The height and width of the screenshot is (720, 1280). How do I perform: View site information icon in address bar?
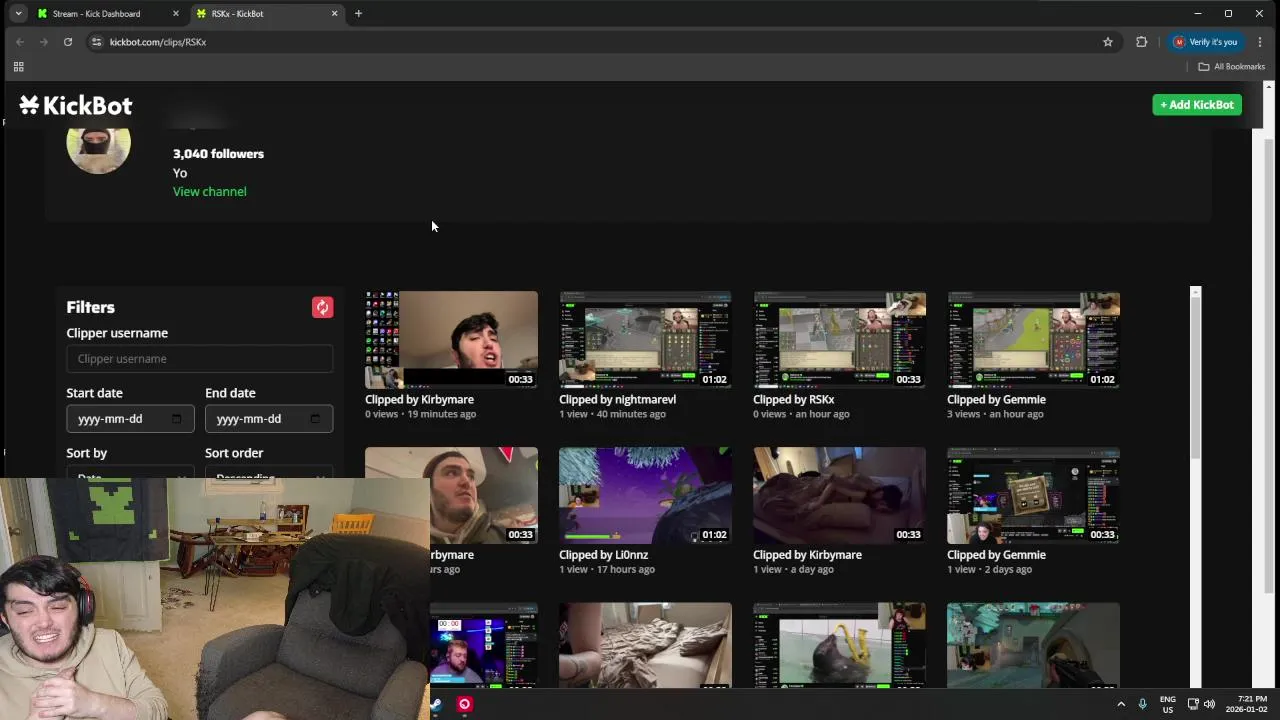(96, 42)
